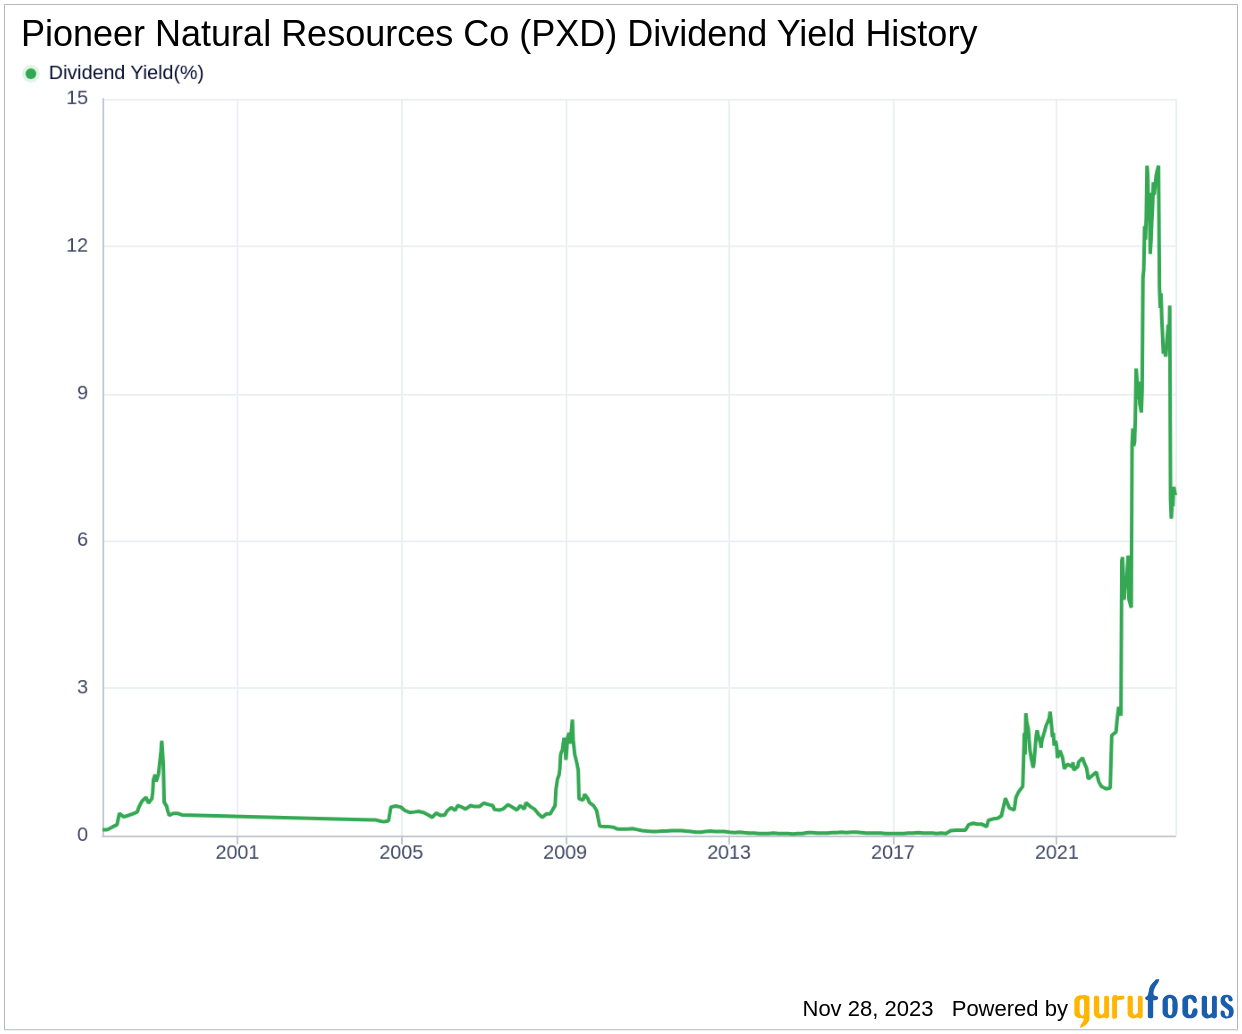This screenshot has width=1242, height=1034.
Task: Click the green Dividend Yield legend dot
Action: [31, 73]
